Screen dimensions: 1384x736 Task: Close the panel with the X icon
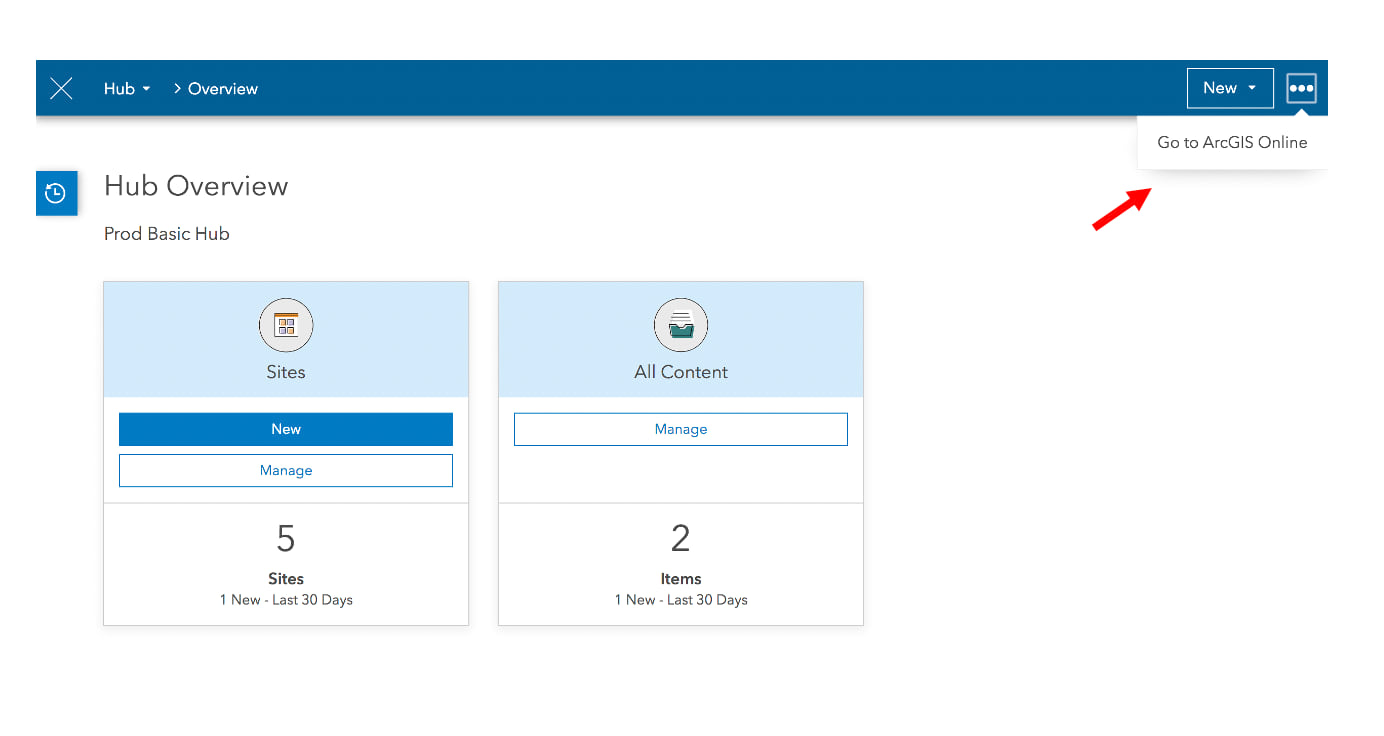pos(61,88)
